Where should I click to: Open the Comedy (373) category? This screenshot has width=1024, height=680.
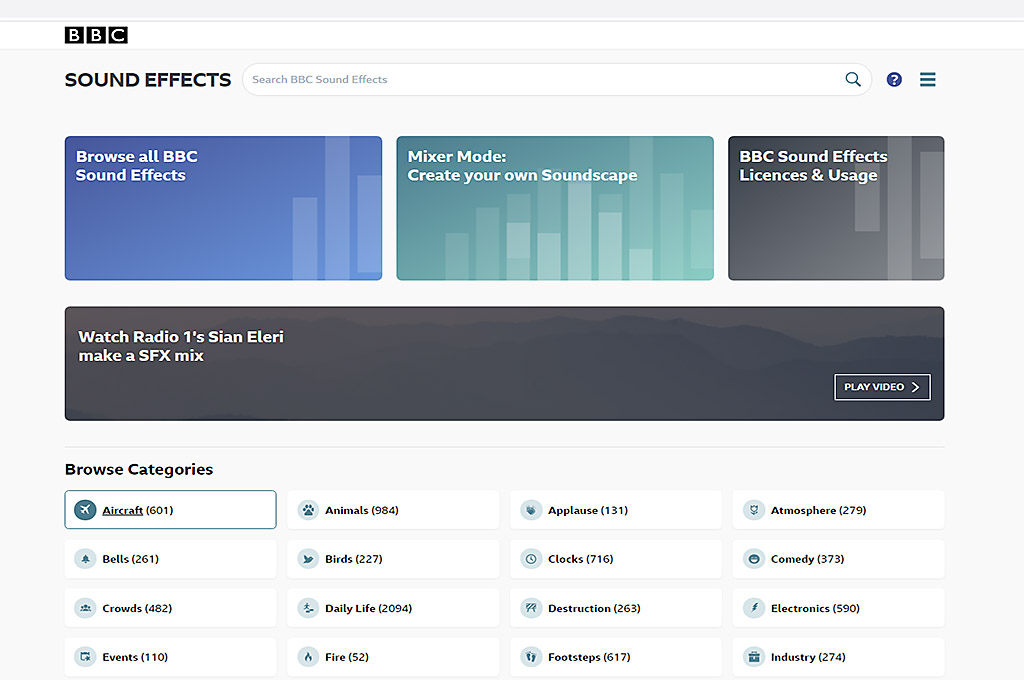pyautogui.click(x=807, y=559)
